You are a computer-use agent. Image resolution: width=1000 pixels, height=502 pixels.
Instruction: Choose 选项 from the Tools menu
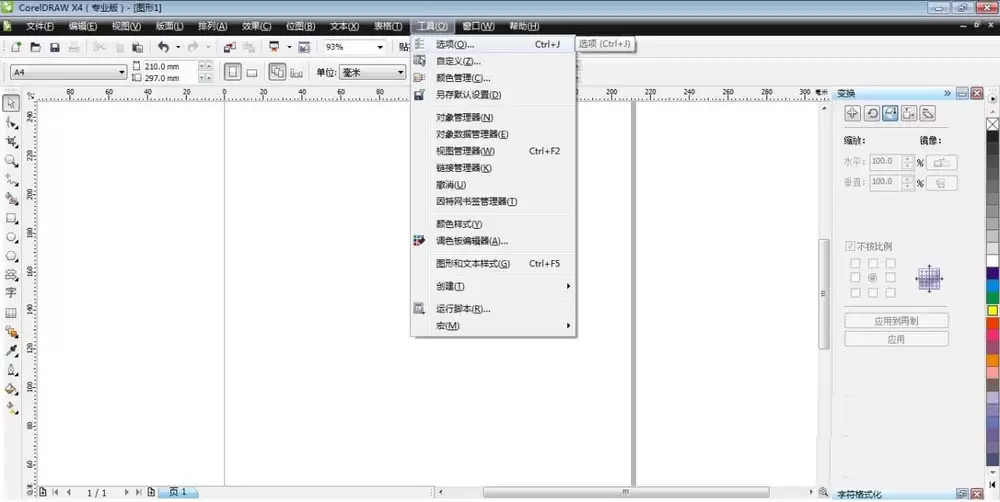point(455,44)
